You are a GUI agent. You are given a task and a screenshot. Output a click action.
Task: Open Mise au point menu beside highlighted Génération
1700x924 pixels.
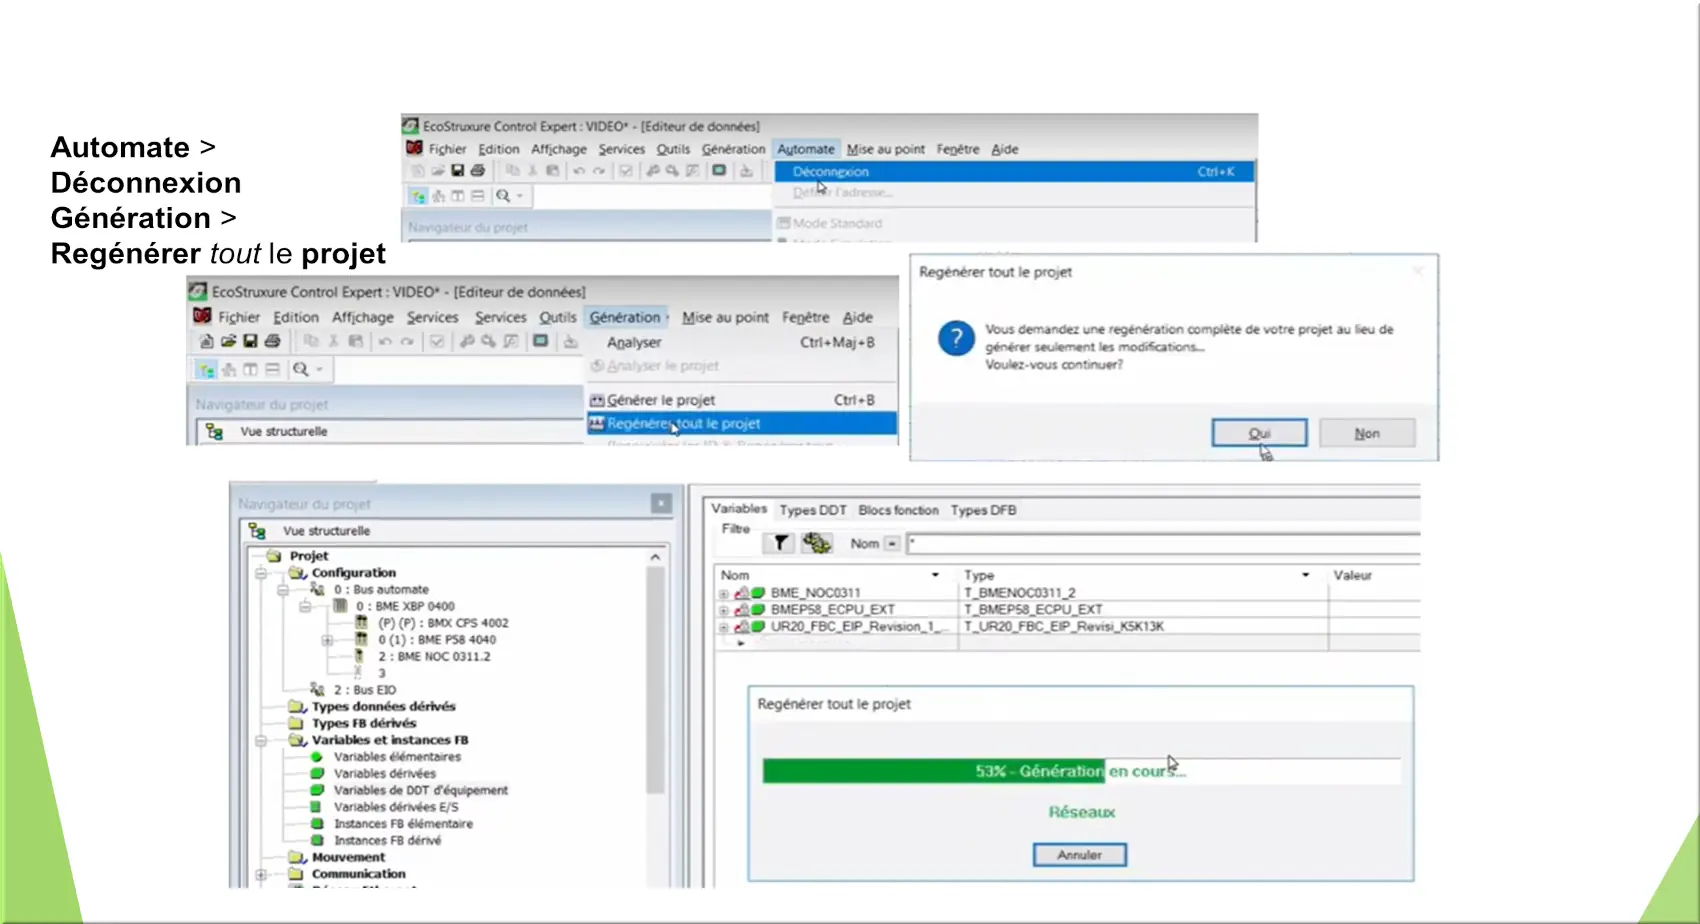(x=725, y=317)
